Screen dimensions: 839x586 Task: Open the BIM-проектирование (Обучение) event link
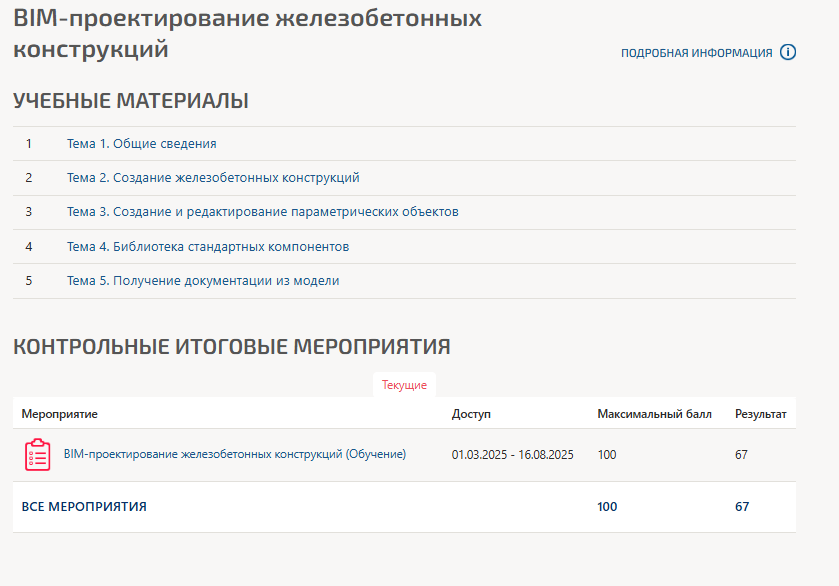[x=234, y=454]
